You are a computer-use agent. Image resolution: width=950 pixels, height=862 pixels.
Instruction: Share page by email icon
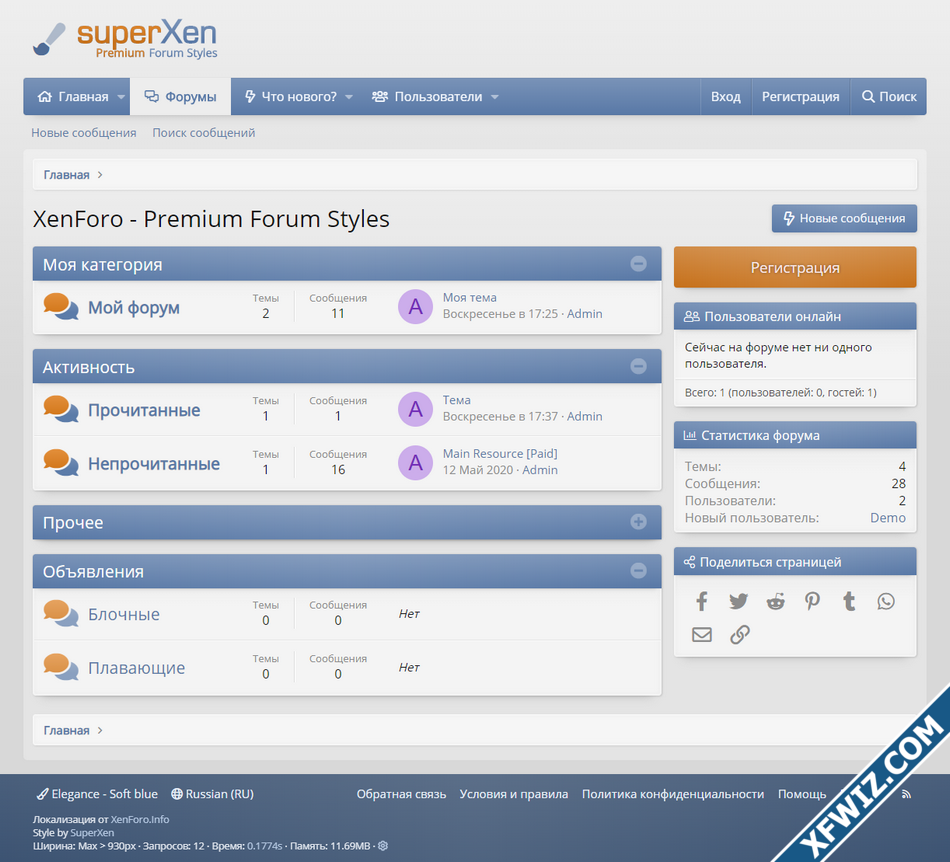tap(702, 634)
